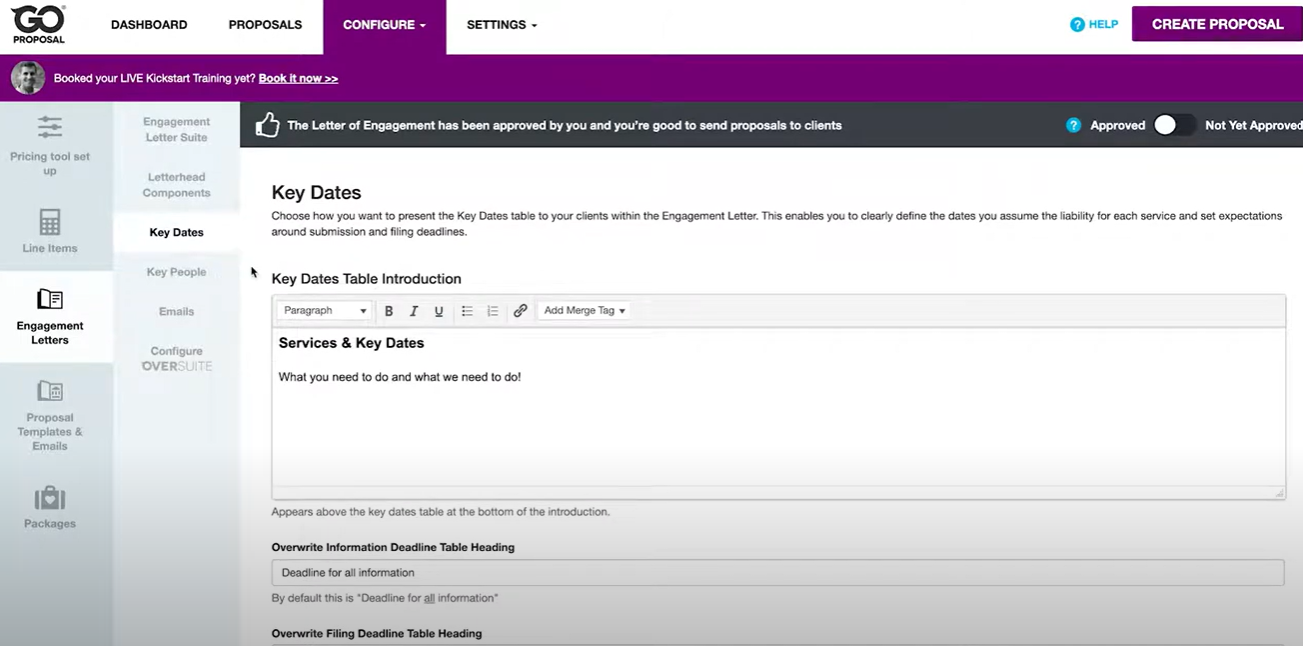1303x646 pixels.
Task: Toggle bold formatting in the editor
Action: (x=388, y=311)
